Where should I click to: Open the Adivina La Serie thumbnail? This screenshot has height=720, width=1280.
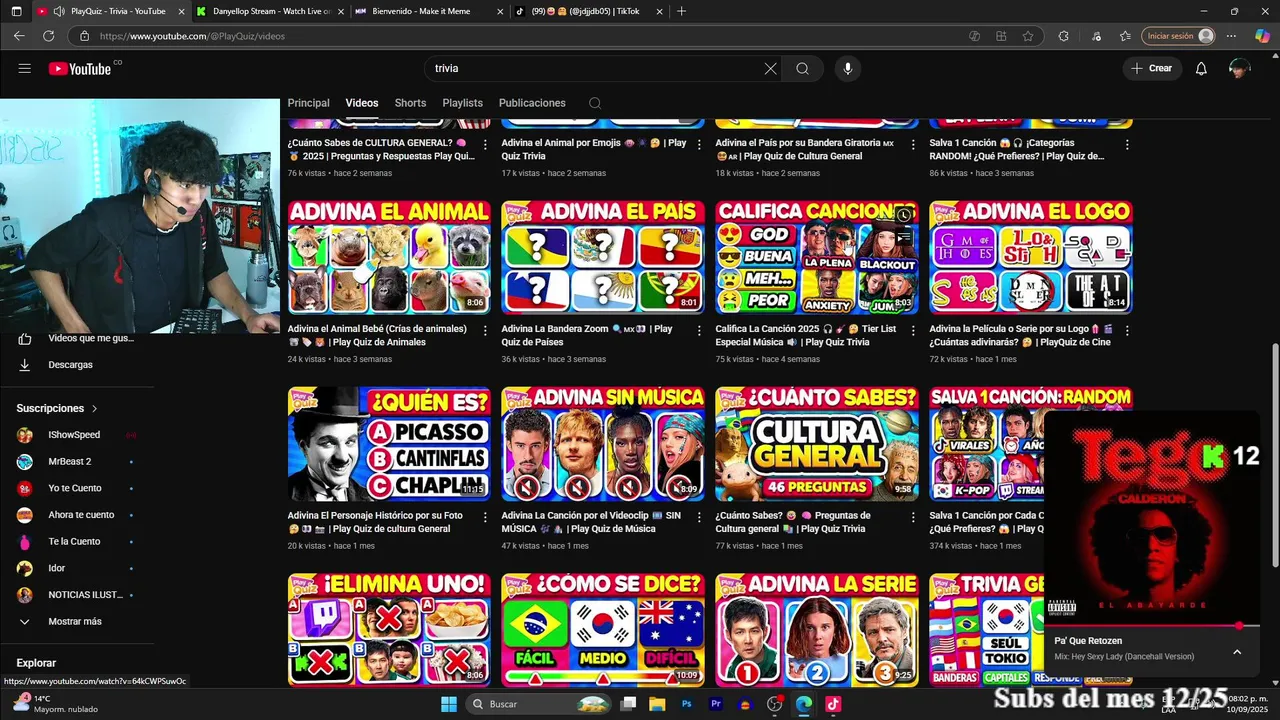pos(817,629)
